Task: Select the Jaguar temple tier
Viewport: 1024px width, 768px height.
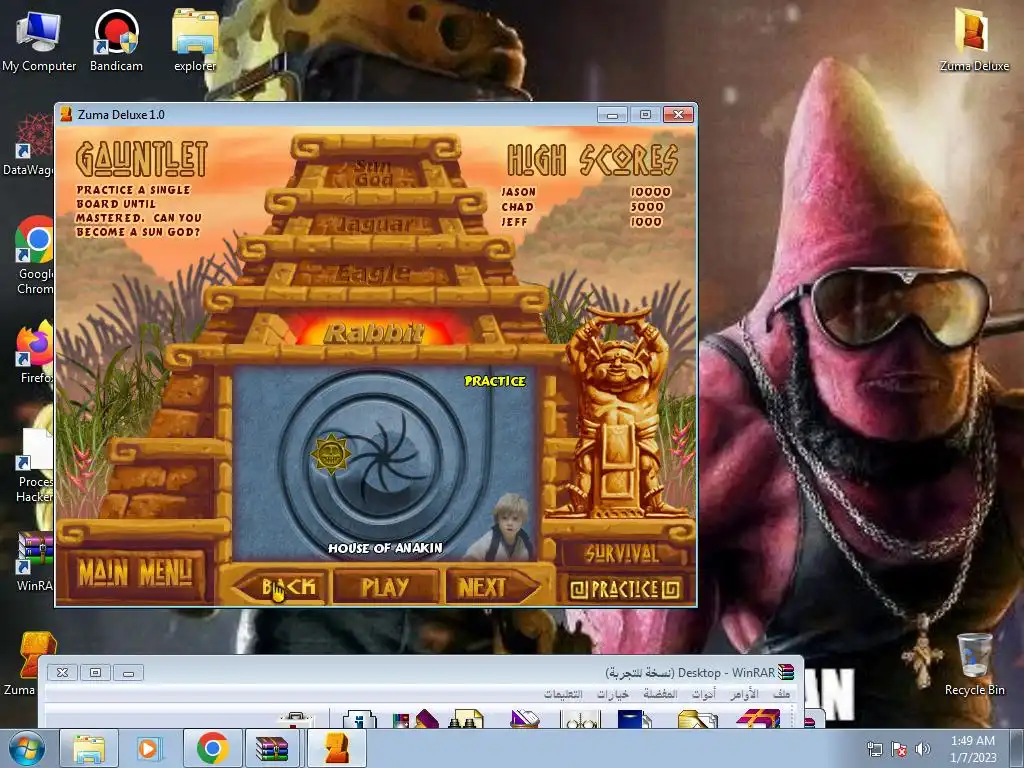Action: (x=376, y=225)
